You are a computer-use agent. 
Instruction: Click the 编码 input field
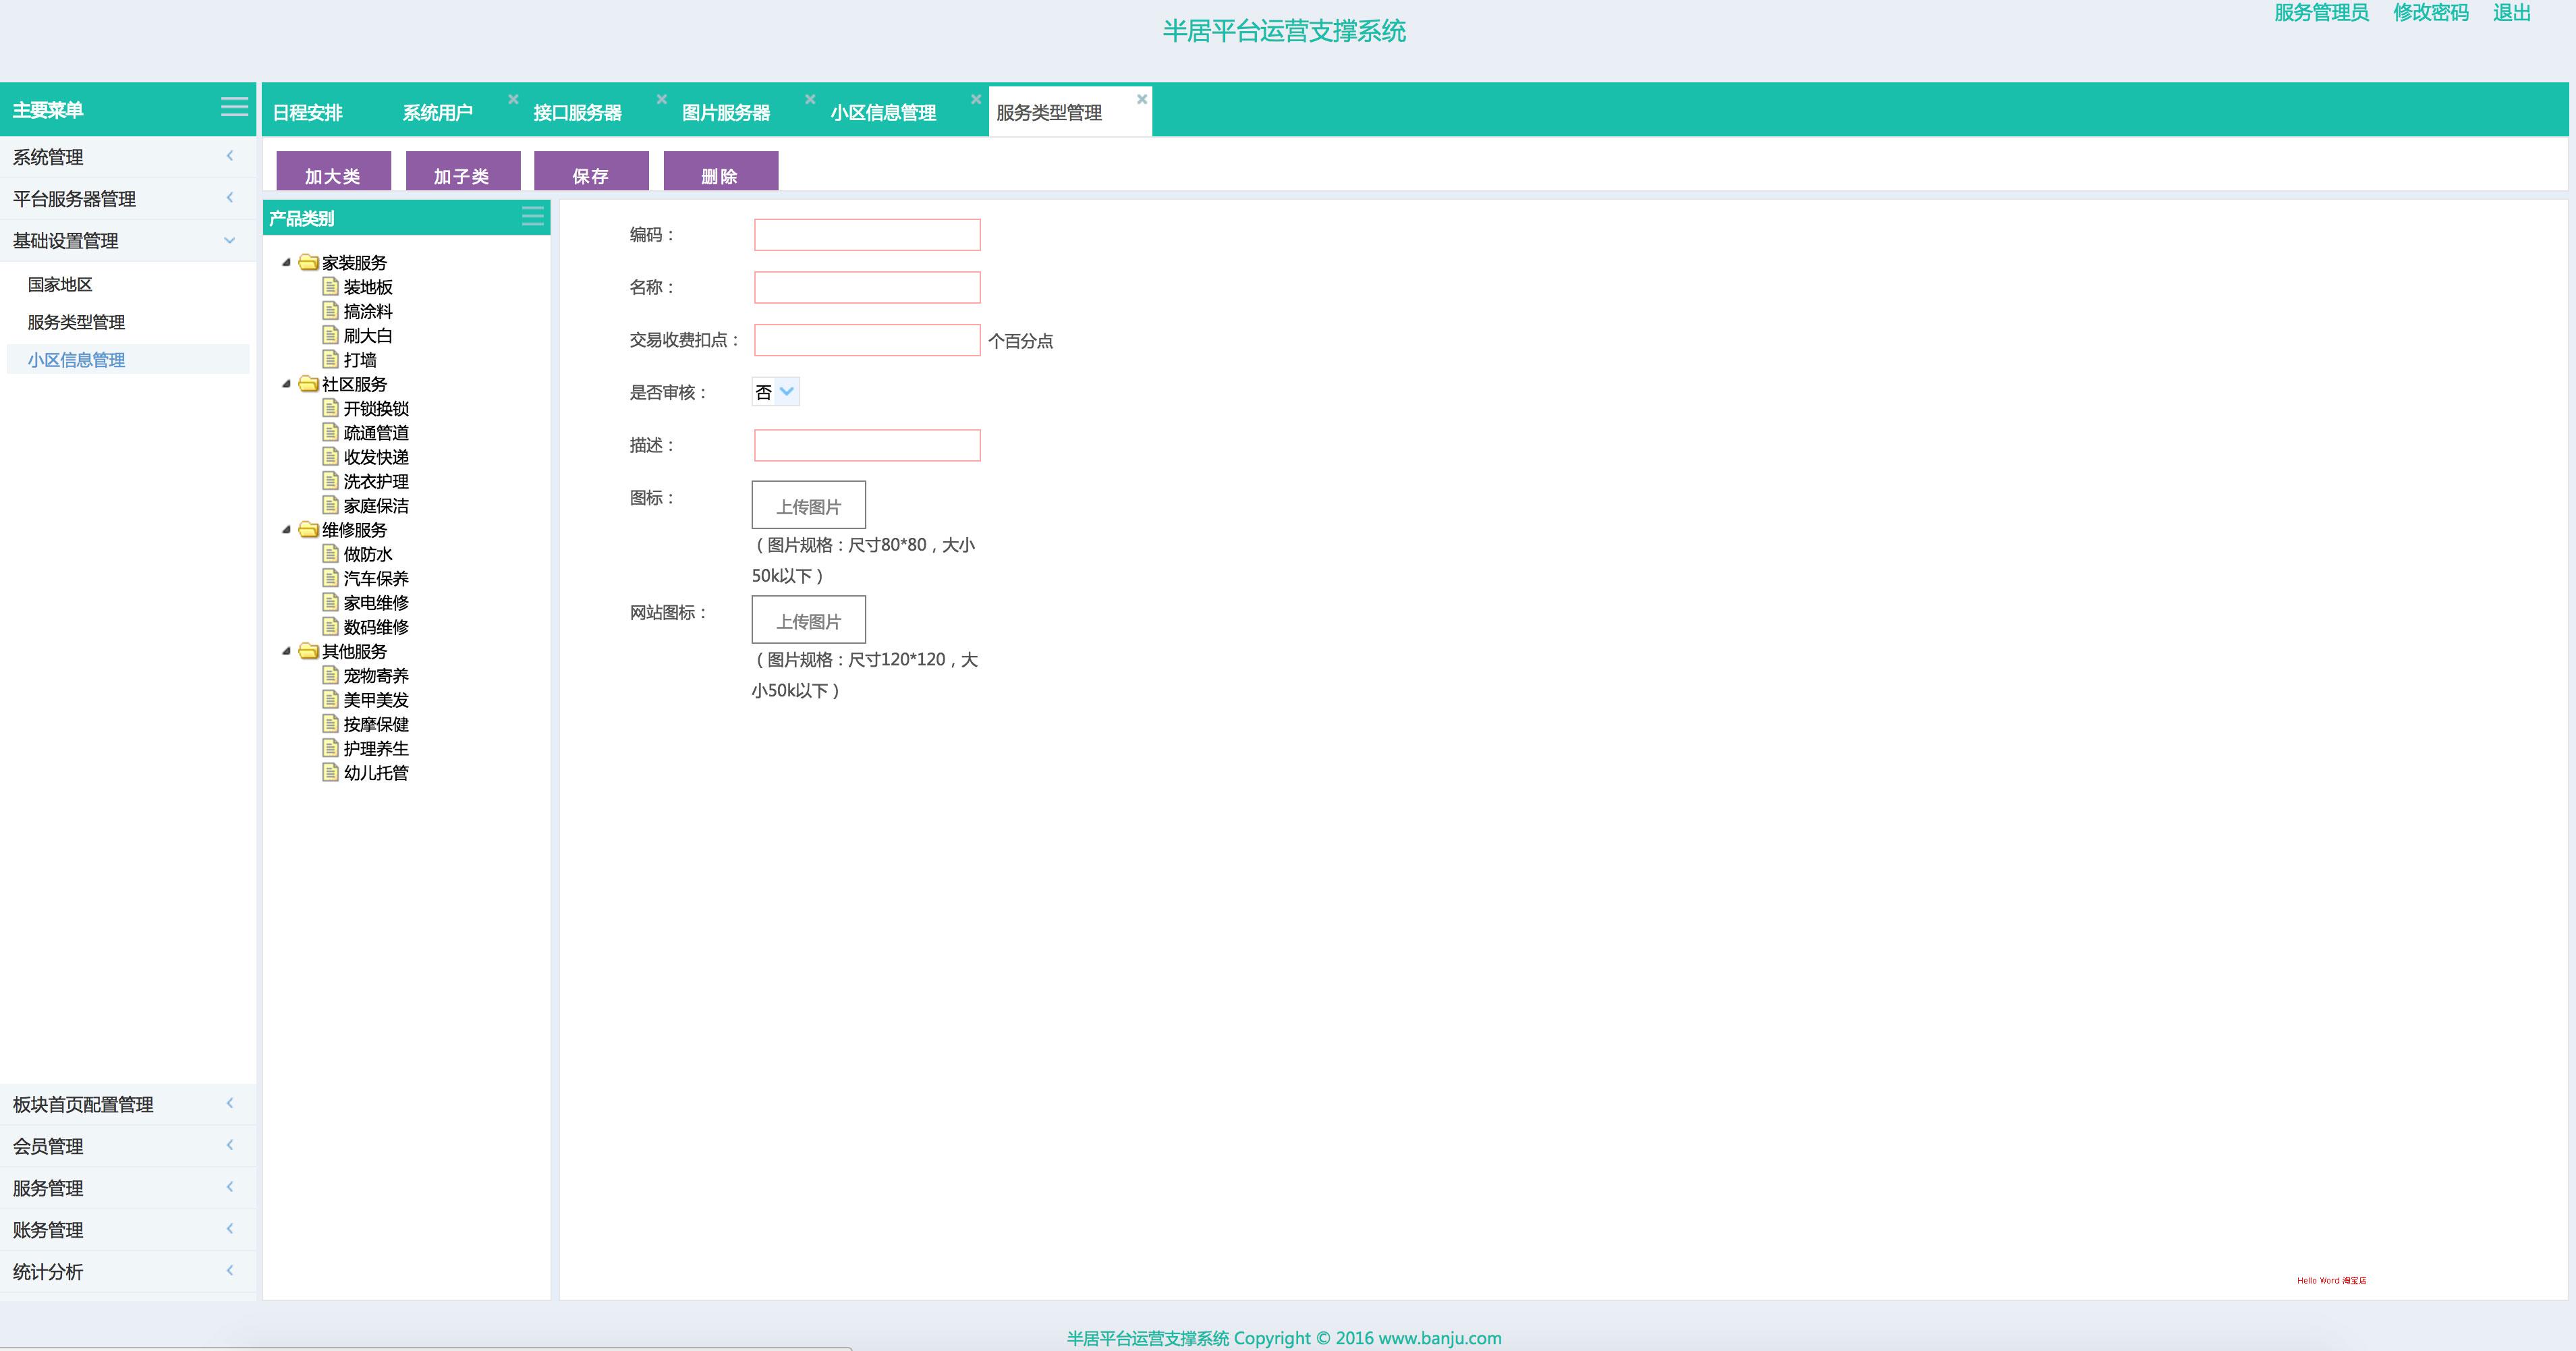[866, 235]
